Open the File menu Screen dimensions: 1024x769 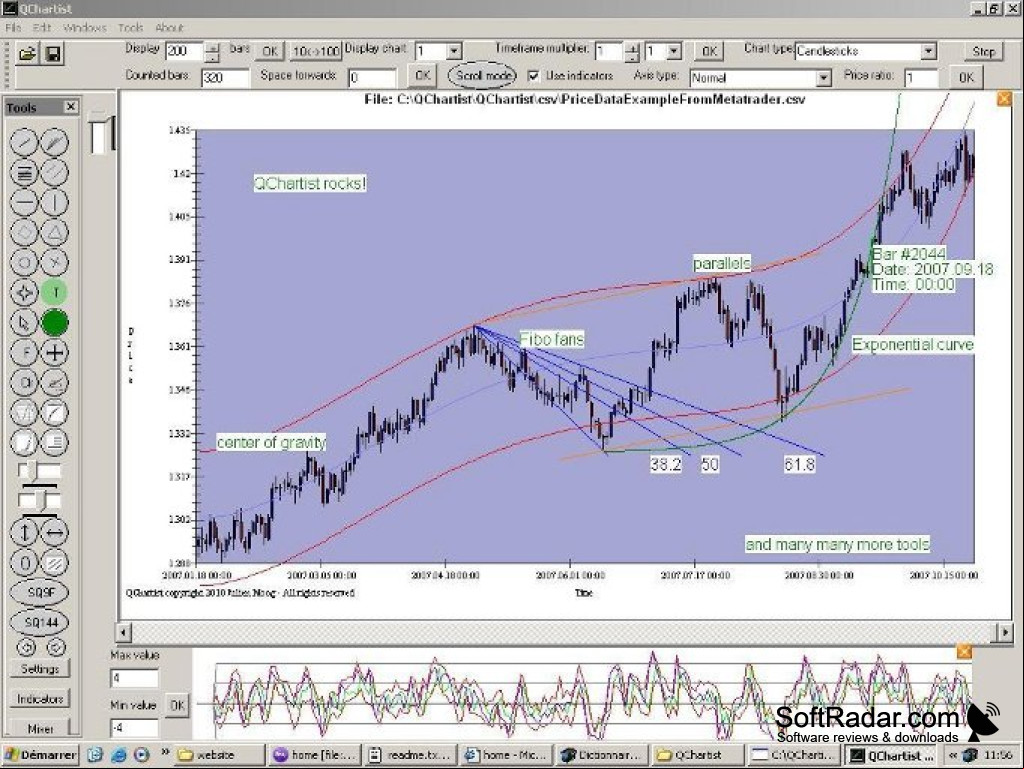[13, 27]
